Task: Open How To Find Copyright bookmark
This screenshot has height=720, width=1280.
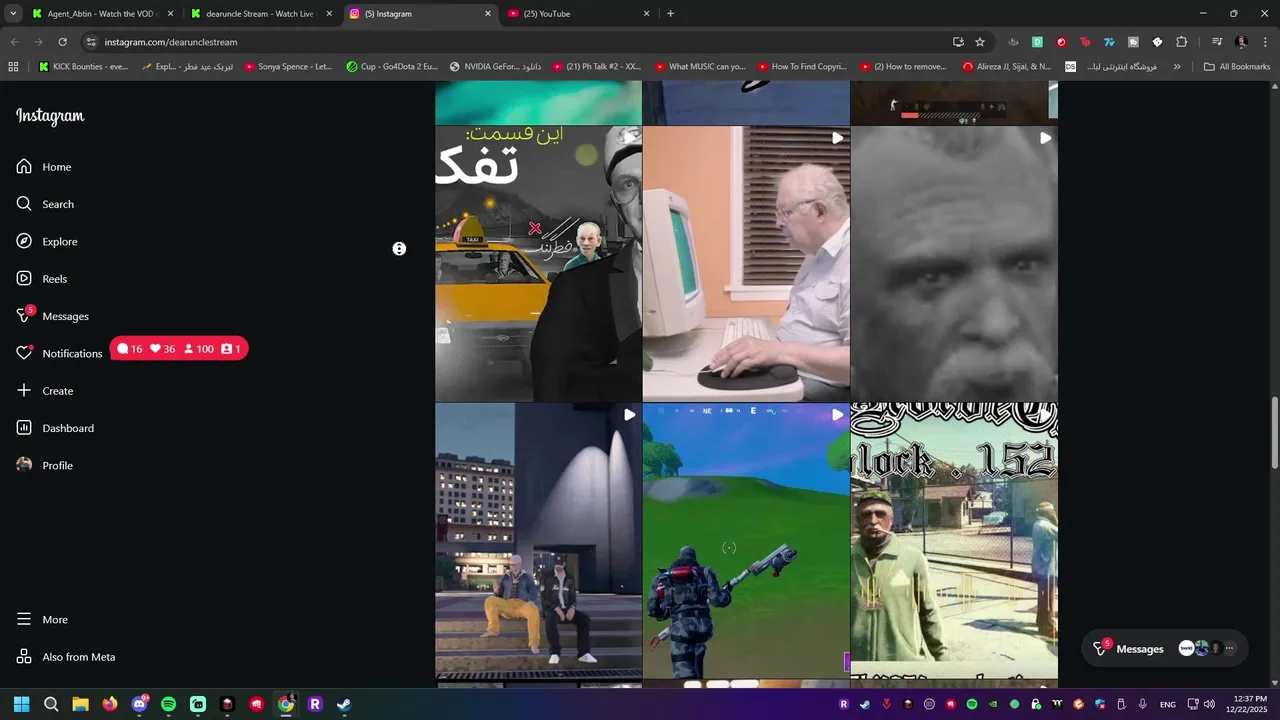Action: click(802, 67)
